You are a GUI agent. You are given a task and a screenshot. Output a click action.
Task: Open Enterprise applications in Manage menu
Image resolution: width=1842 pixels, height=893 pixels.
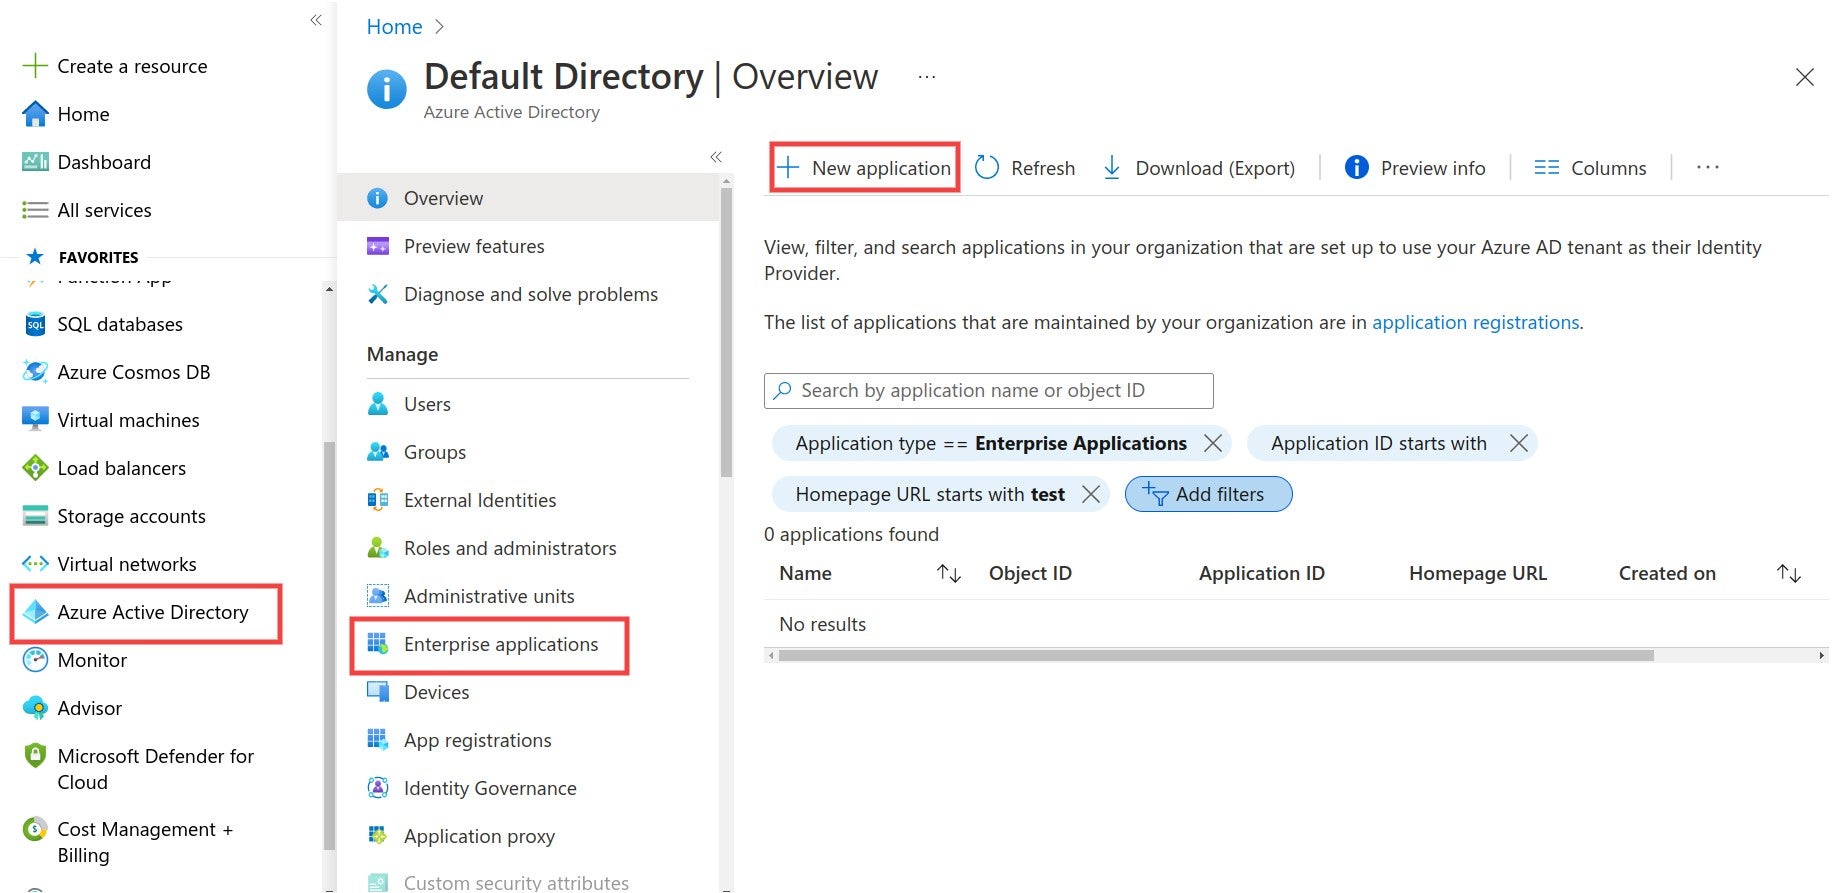tap(500, 645)
